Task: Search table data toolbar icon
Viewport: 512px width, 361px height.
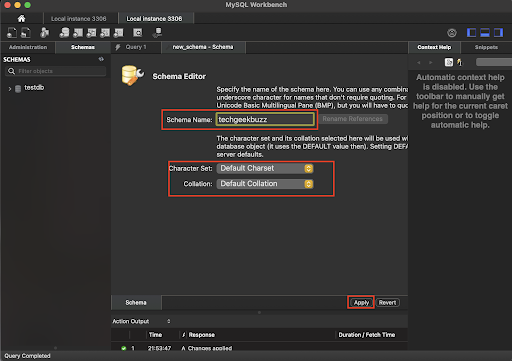Action: click(137, 33)
